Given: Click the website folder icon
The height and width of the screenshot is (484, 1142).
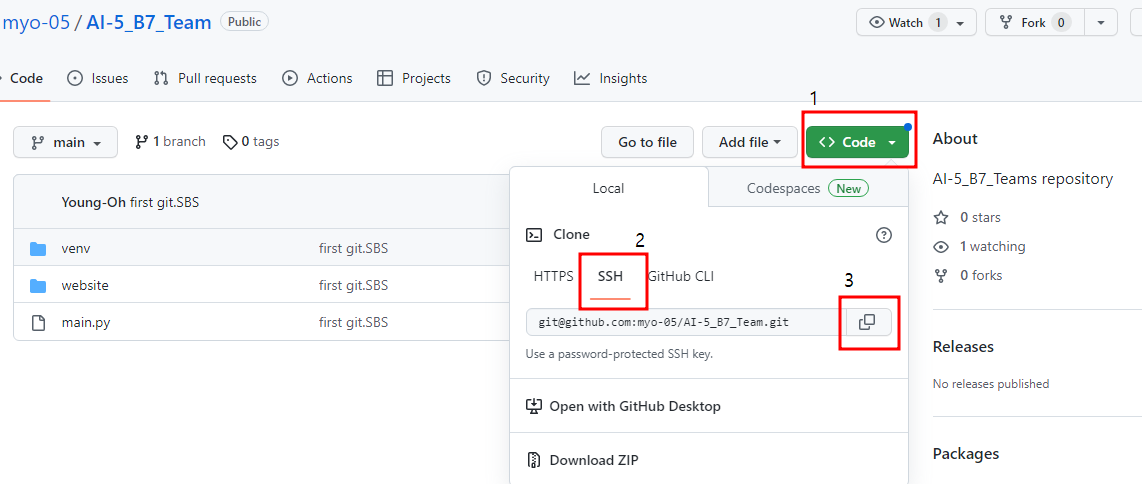Looking at the screenshot, I should [38, 286].
